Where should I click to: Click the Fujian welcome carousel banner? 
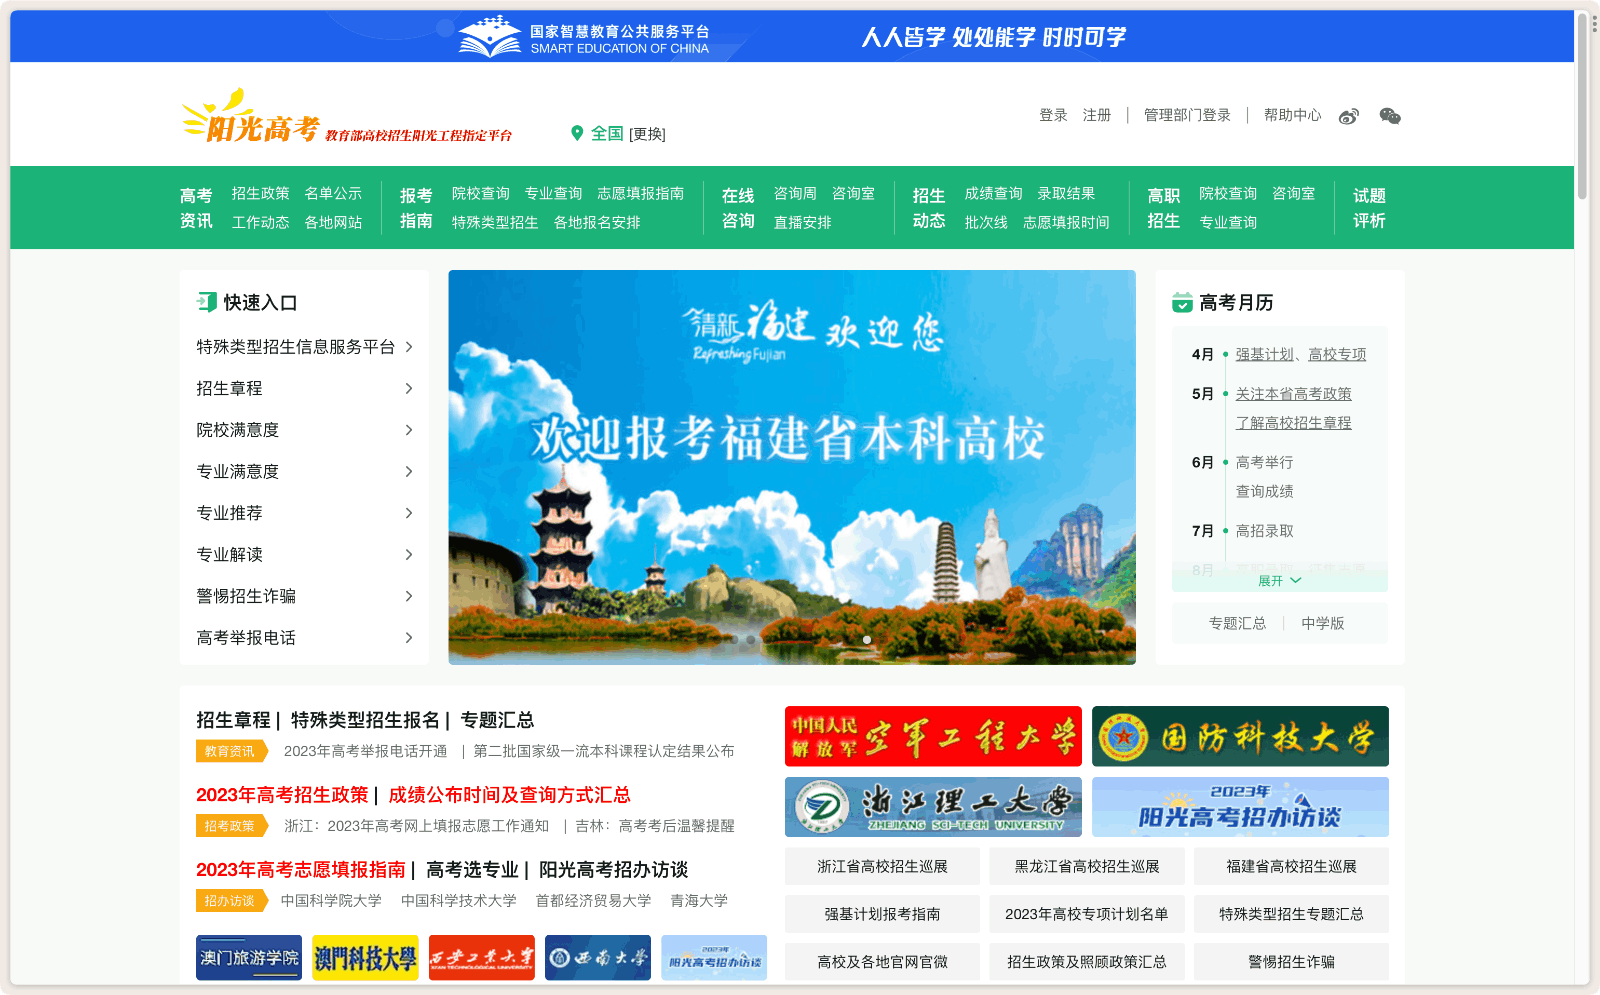coord(792,467)
